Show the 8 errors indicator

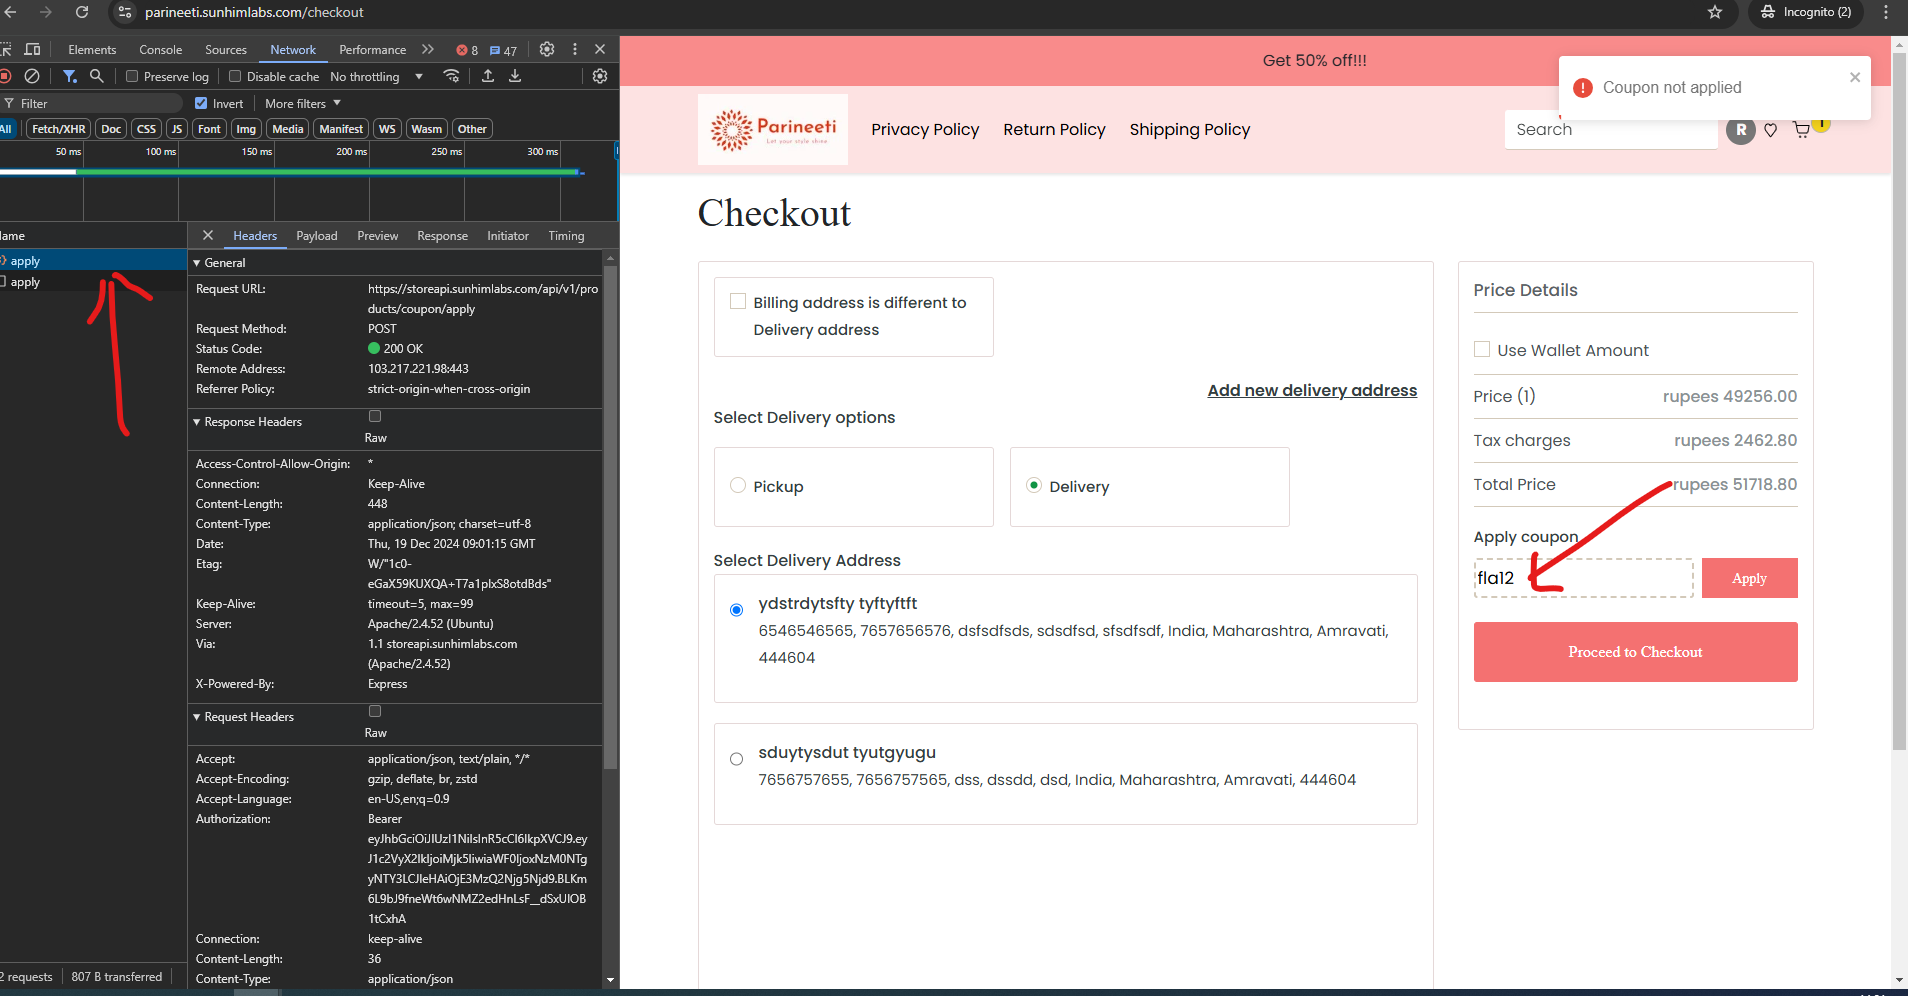pyautogui.click(x=467, y=50)
